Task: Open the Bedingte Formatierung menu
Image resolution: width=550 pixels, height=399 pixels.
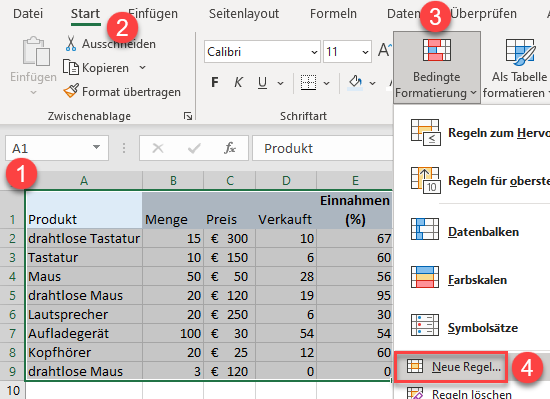Action: pos(437,68)
